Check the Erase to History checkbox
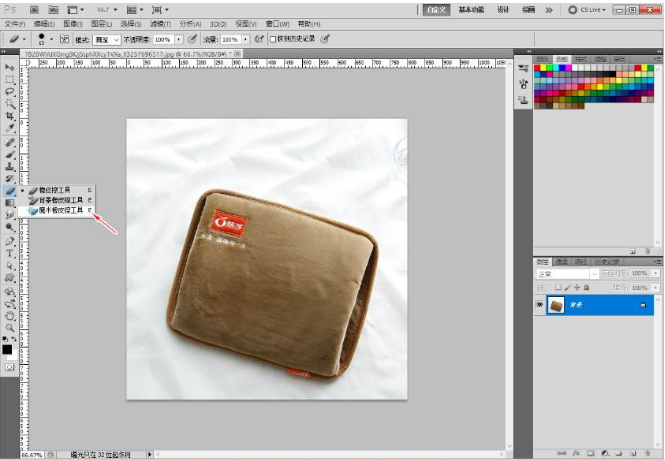The image size is (665, 460). point(273,39)
